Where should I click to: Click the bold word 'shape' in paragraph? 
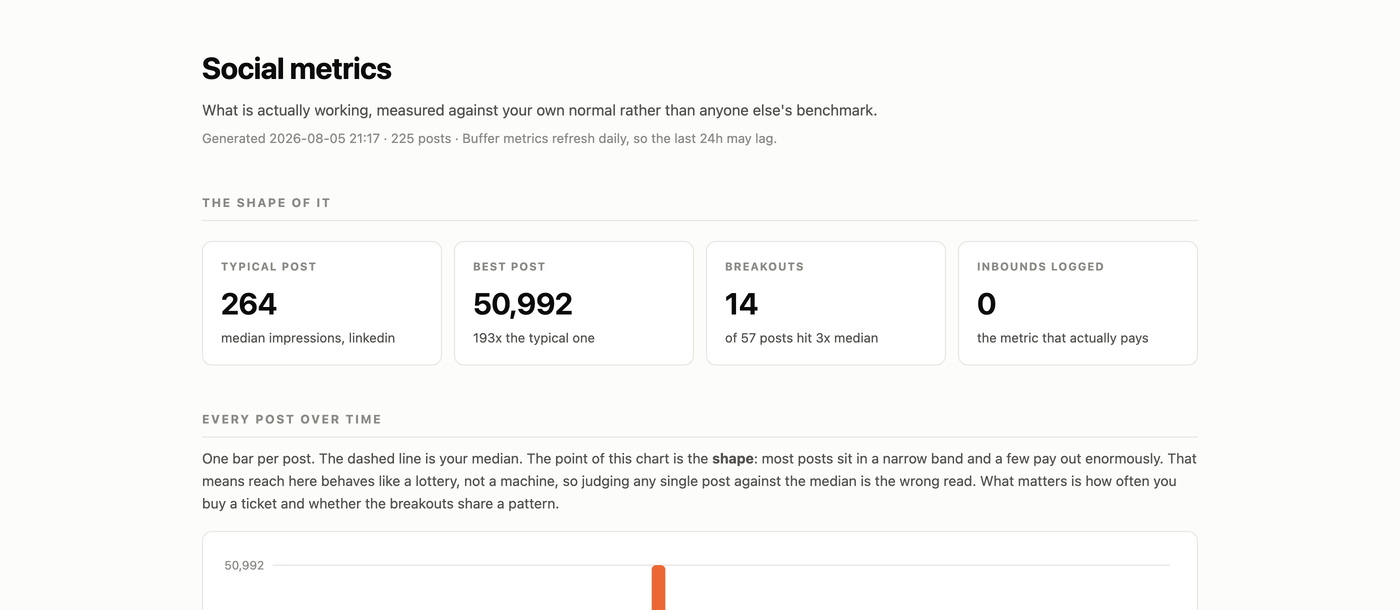733,459
